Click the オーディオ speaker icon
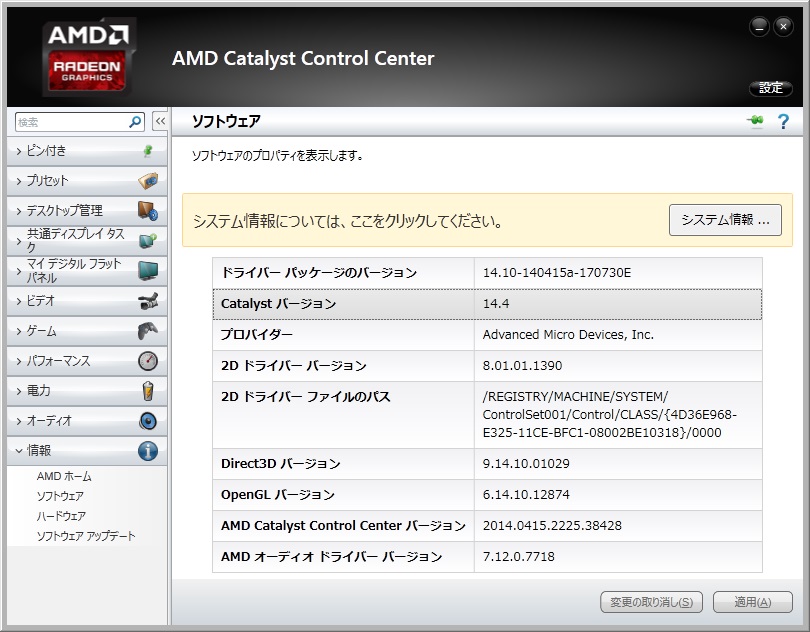The width and height of the screenshot is (810, 632). point(147,421)
